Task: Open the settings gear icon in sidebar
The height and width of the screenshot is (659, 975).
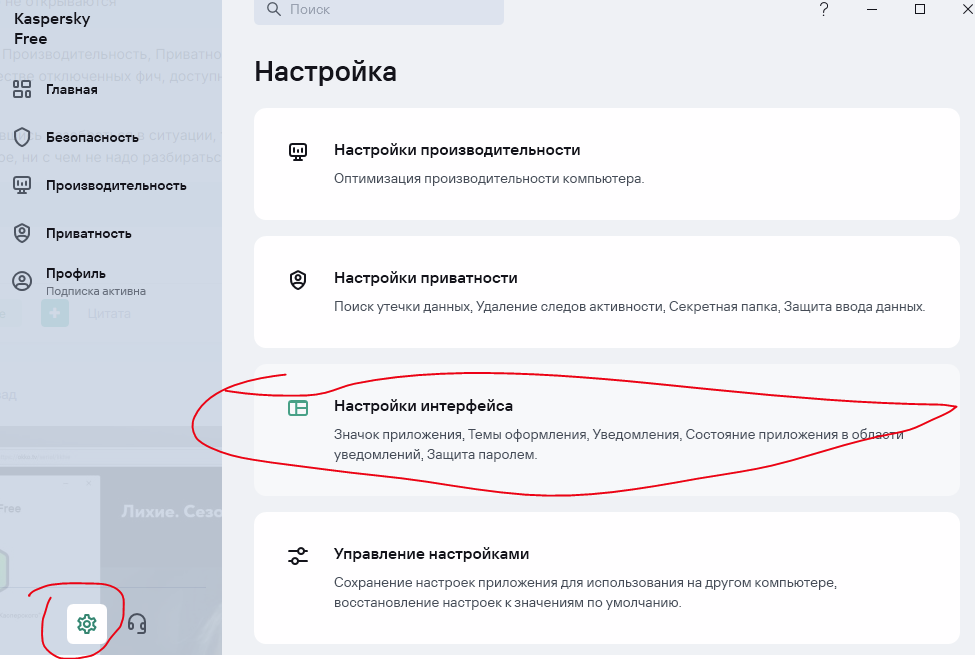Action: (86, 624)
